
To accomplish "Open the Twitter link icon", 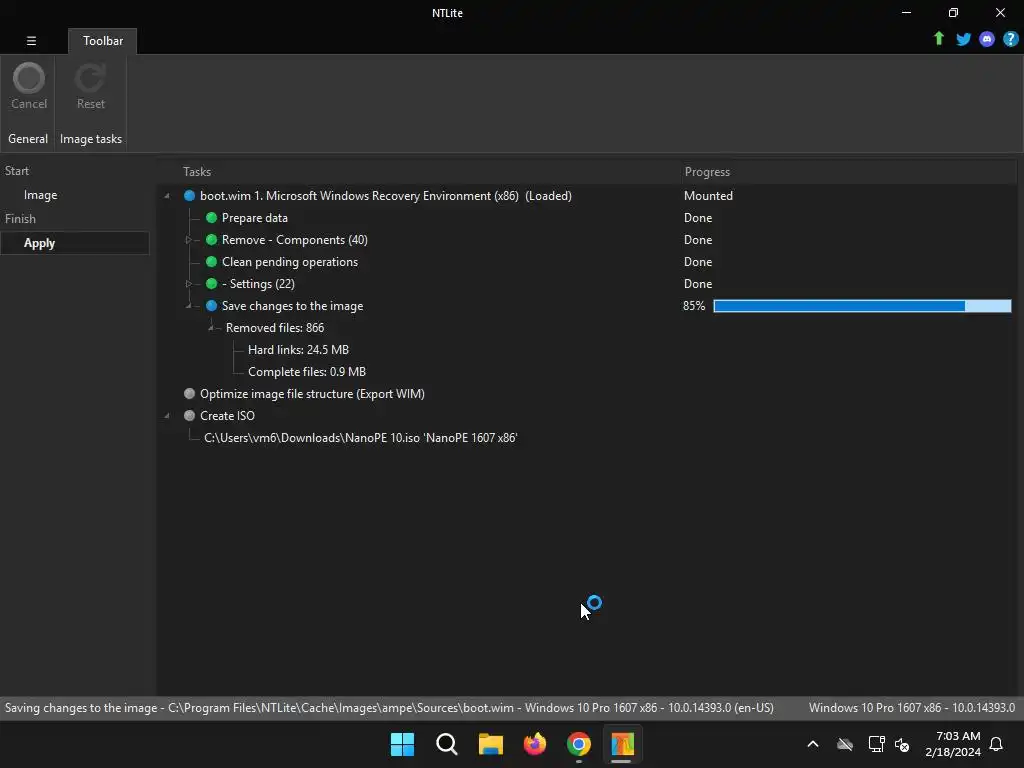I will [x=963, y=39].
